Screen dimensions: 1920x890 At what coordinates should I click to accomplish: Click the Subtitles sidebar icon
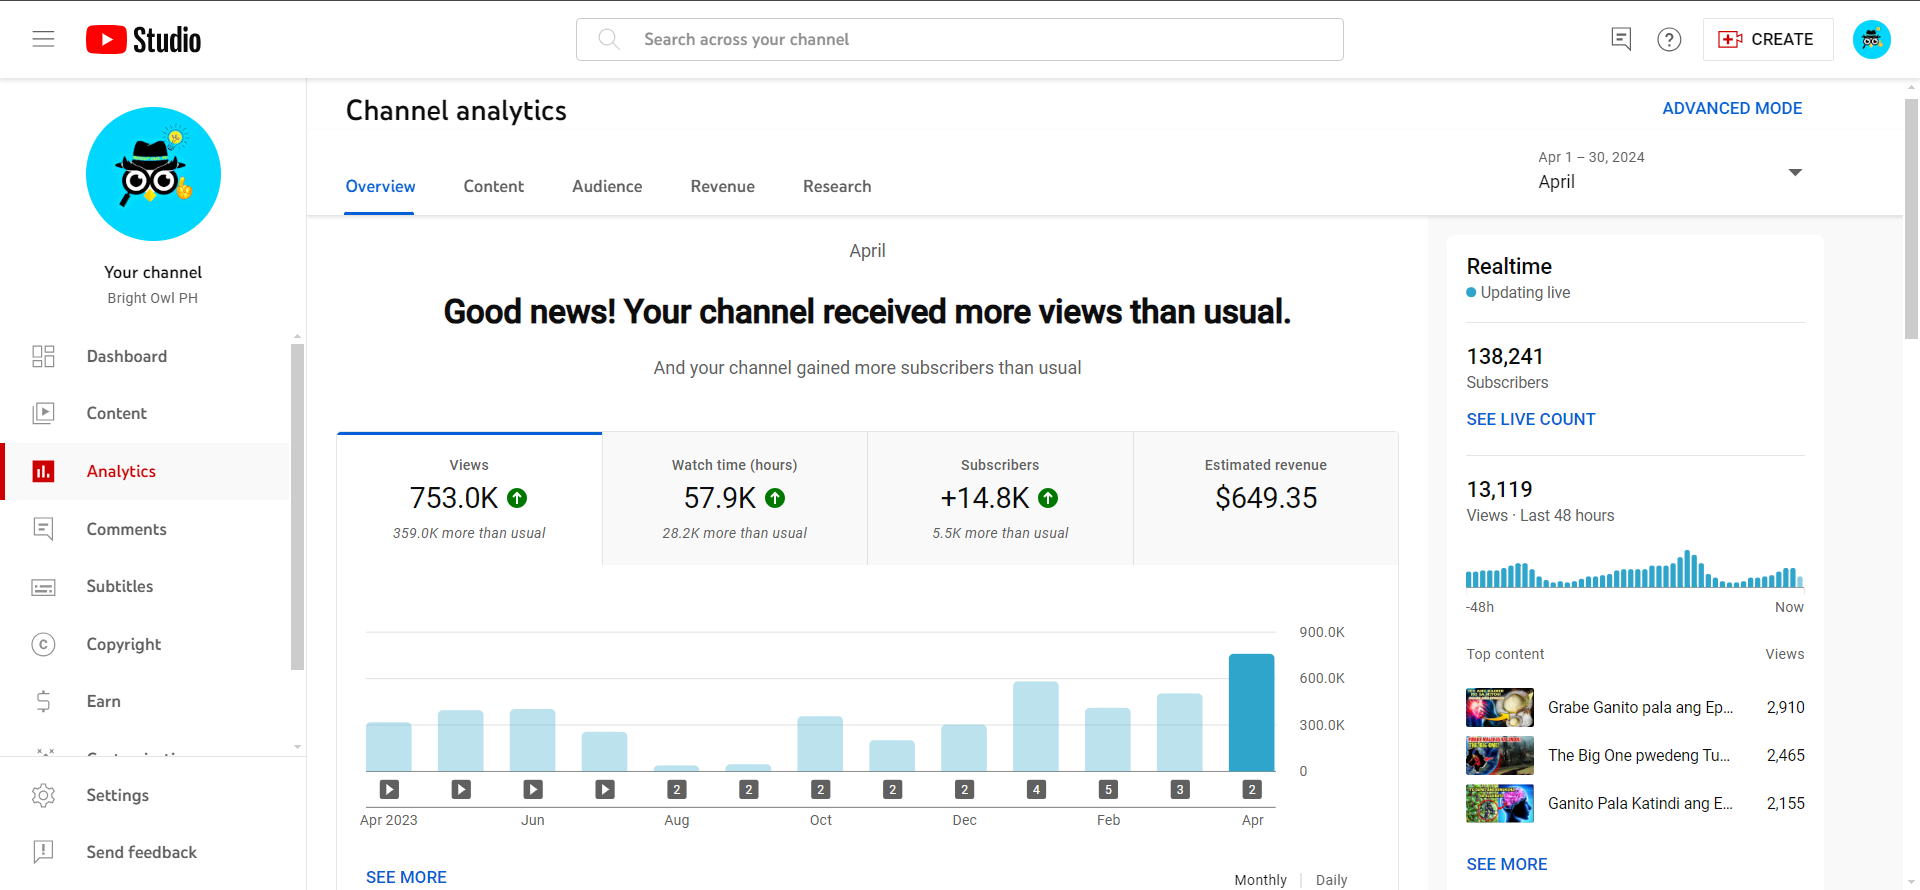[43, 587]
